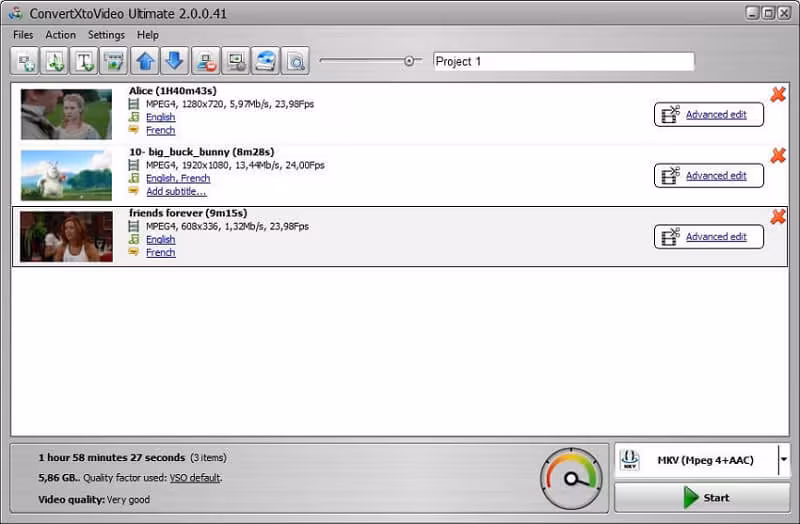Click the title 10- big_buck_bunny (8m28s)

click(202, 152)
